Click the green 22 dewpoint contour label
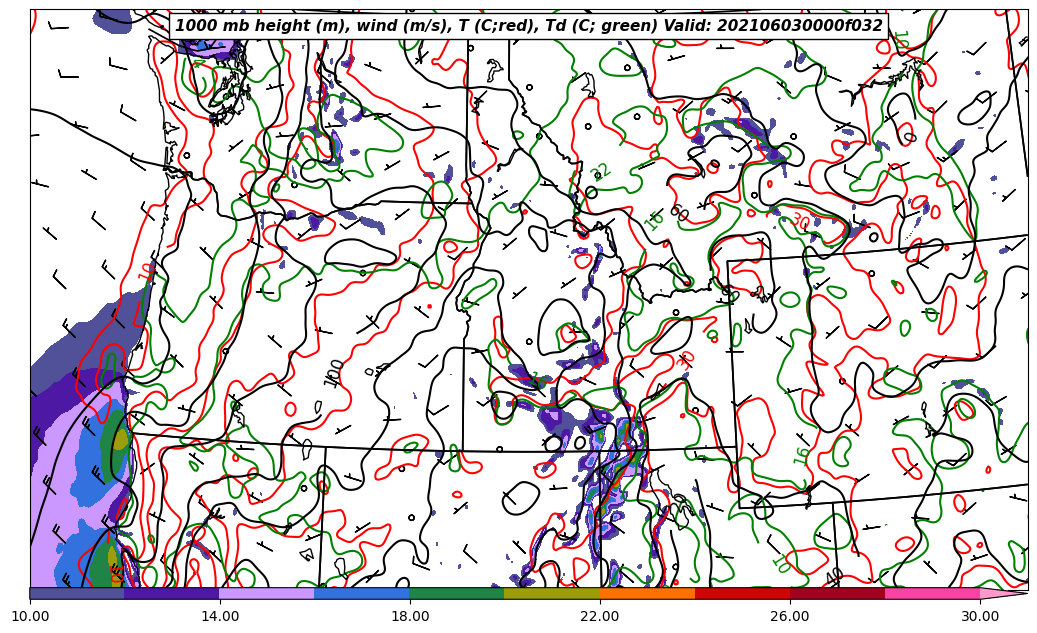This screenshot has width=1037, height=633. coord(601,172)
